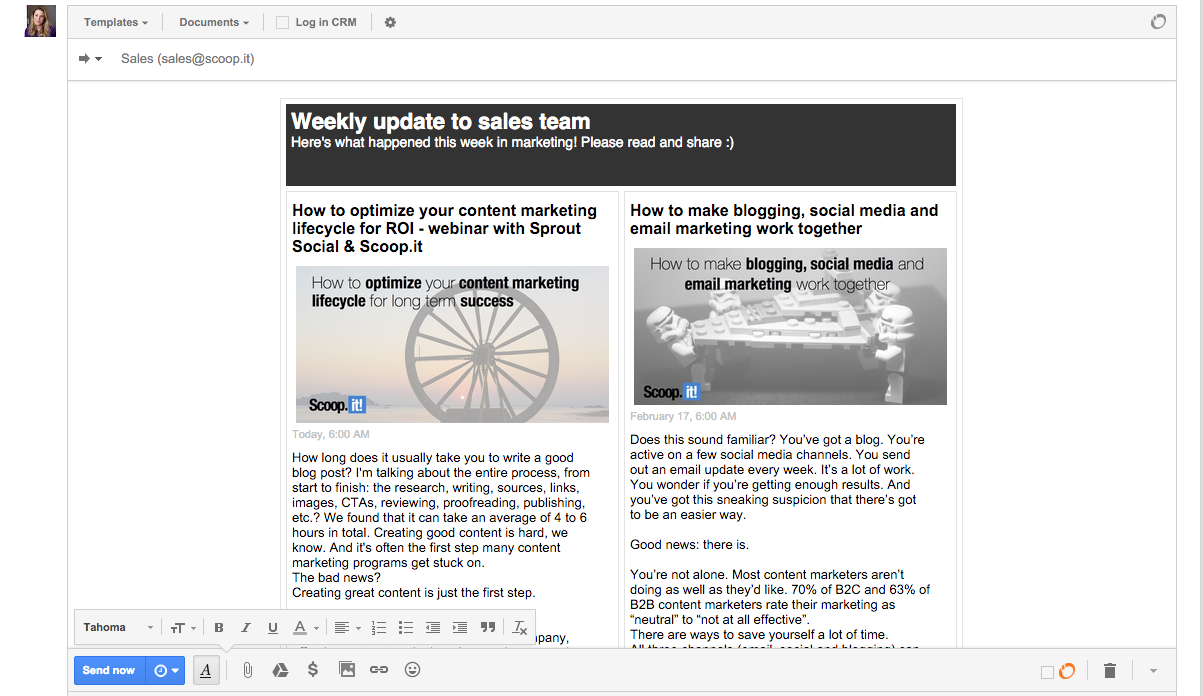Insert a link with the chain icon
Viewport: 1203px width, 696px height.
(x=379, y=670)
